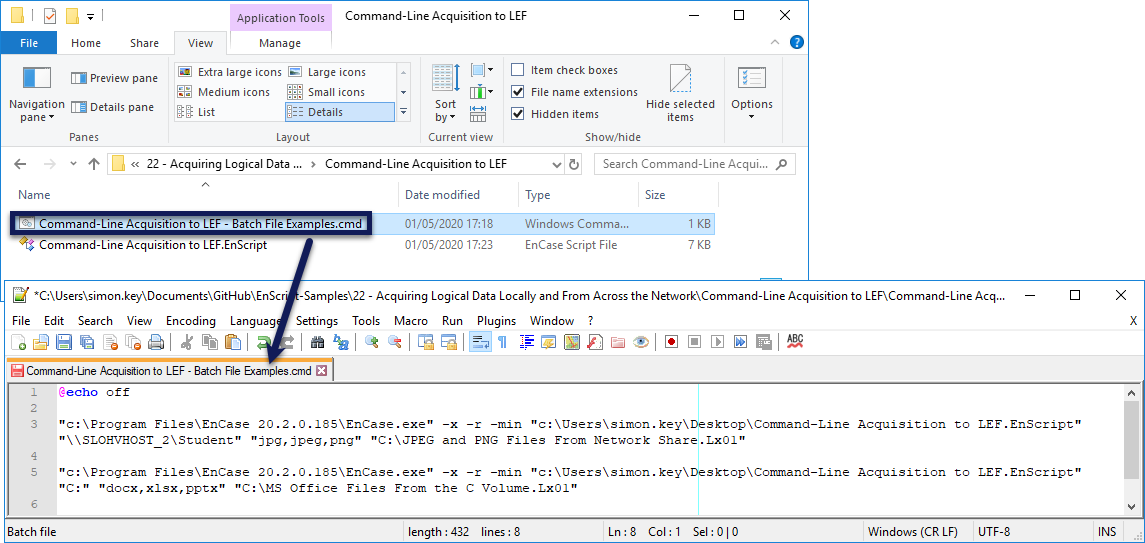Click the ABC spell check icon
The image size is (1145, 543).
pyautogui.click(x=795, y=342)
